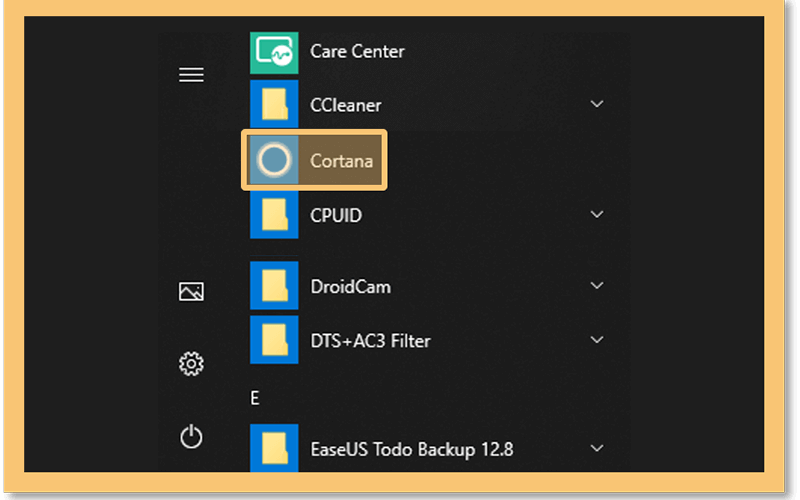Select EaseUS Todo Backup 12.8 label
The width and height of the screenshot is (800, 500).
click(412, 449)
